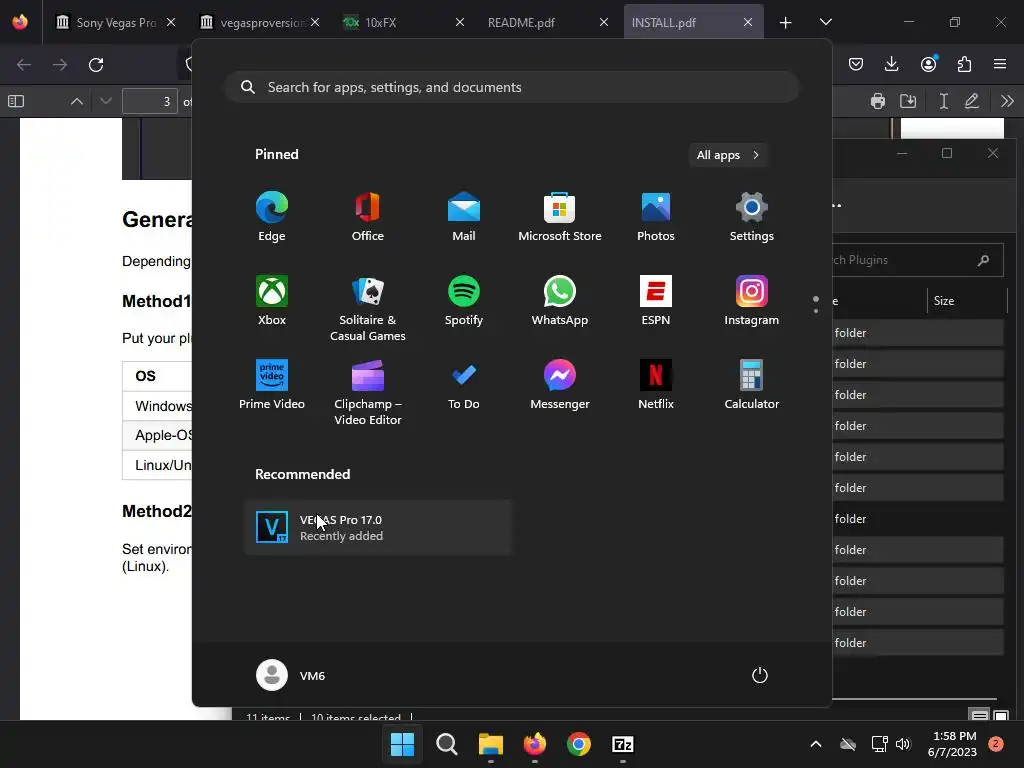
Task: Open File Explorer from the taskbar
Action: 490,744
